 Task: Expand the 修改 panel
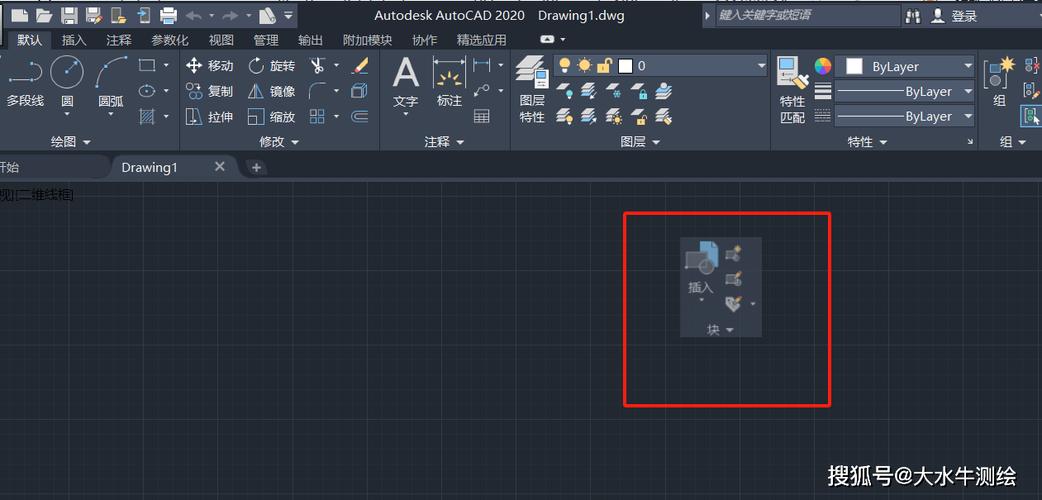coord(279,142)
